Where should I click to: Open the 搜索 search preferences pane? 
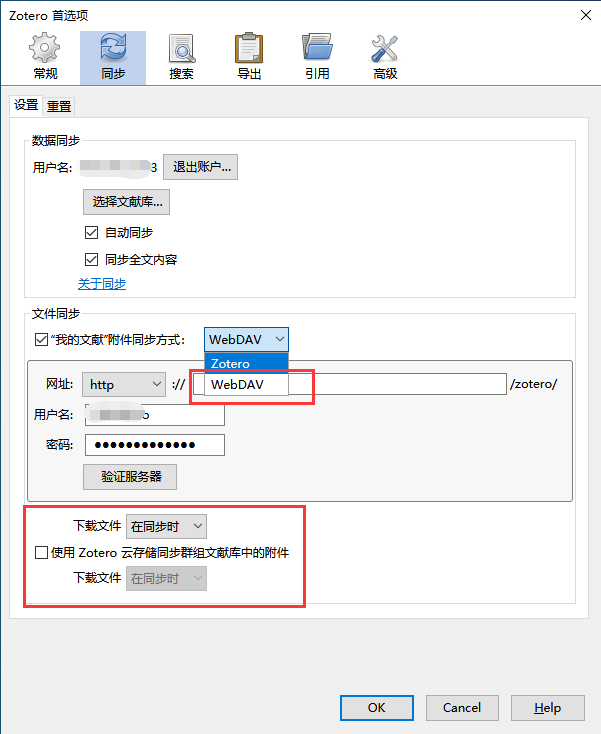(181, 58)
